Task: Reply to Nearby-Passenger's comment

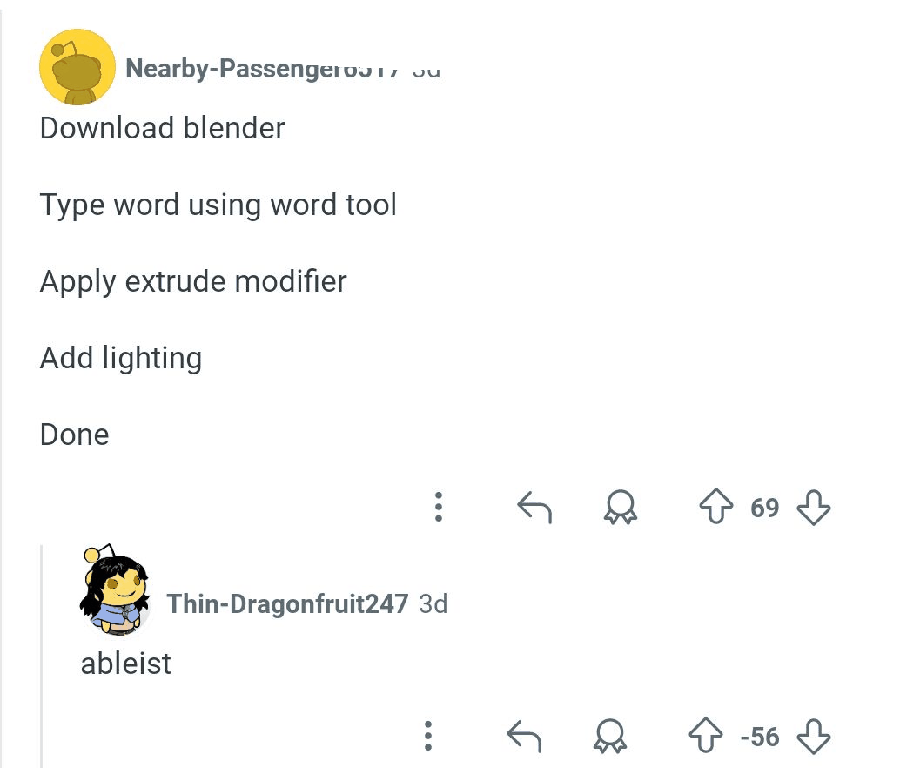Action: coord(534,507)
